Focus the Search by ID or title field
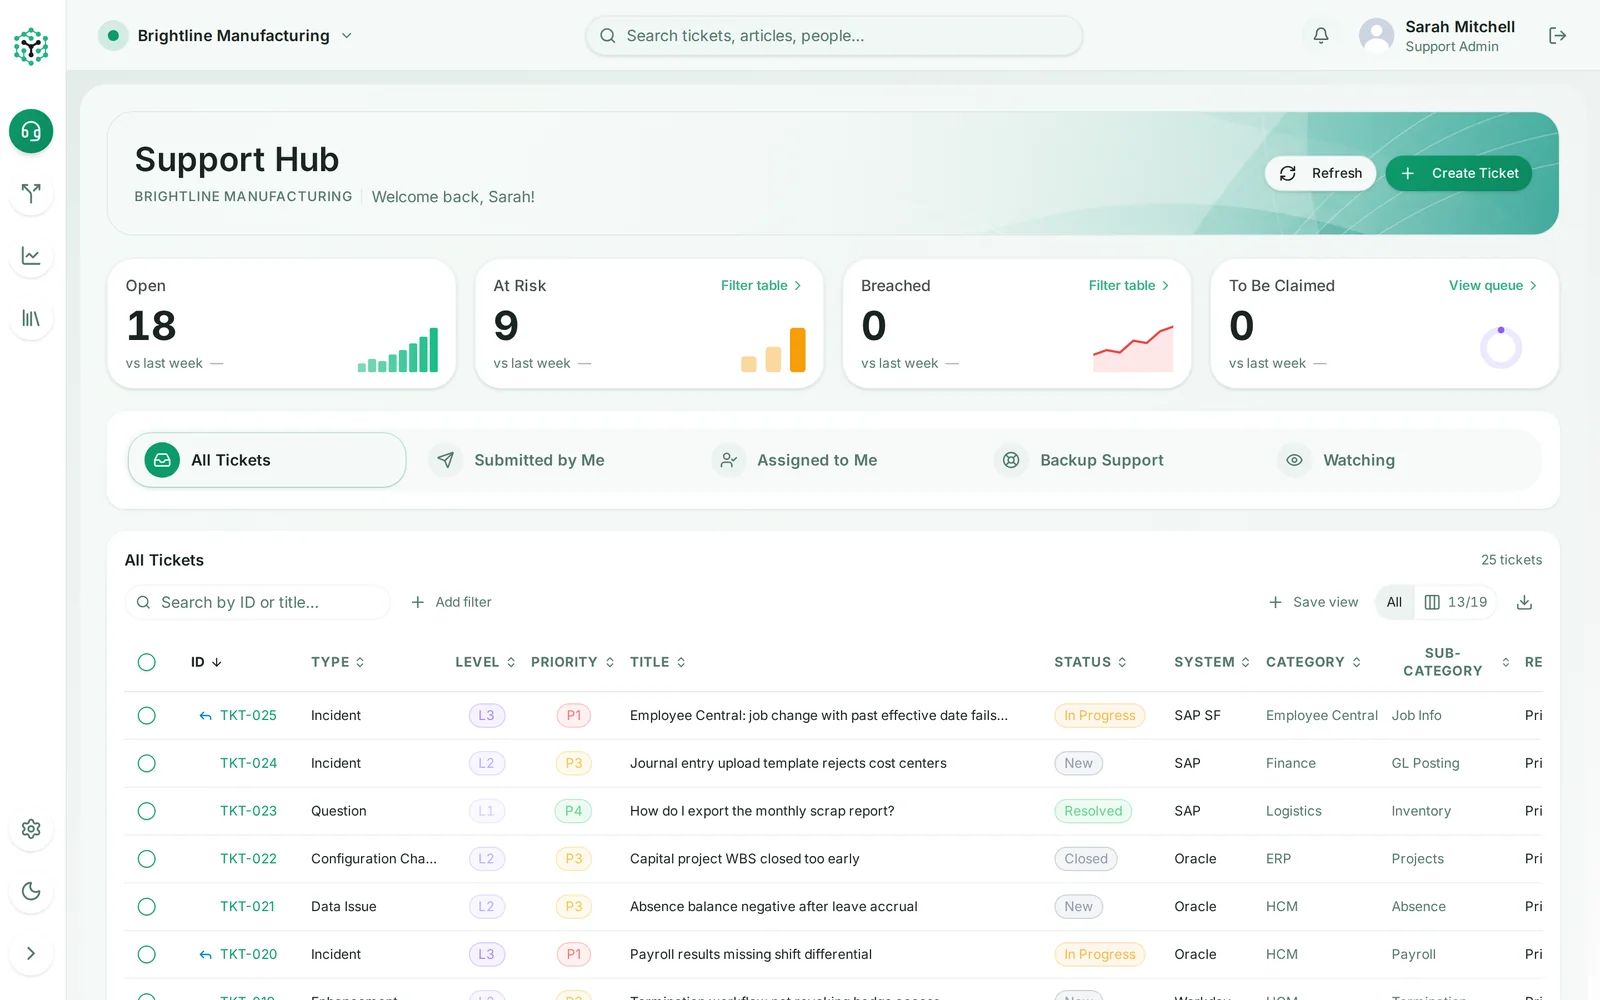The height and width of the screenshot is (1000, 1600). pos(258,602)
